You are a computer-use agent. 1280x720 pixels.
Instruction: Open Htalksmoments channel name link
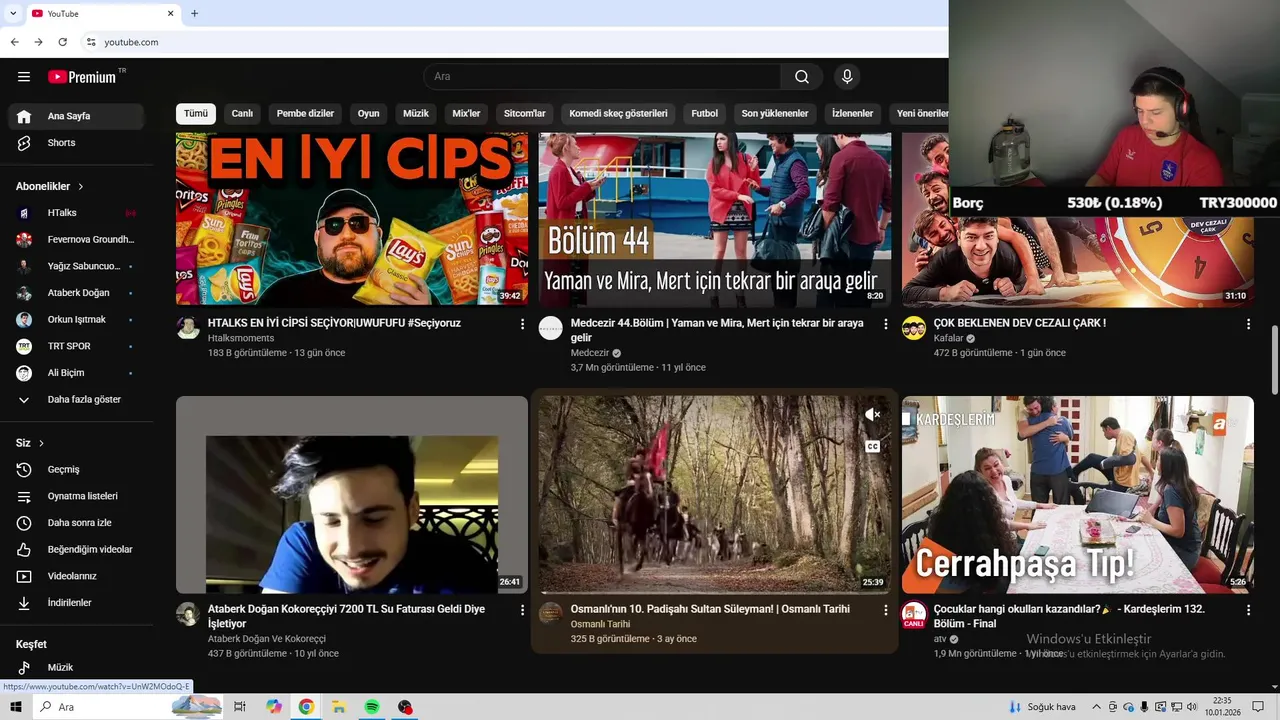pos(241,339)
